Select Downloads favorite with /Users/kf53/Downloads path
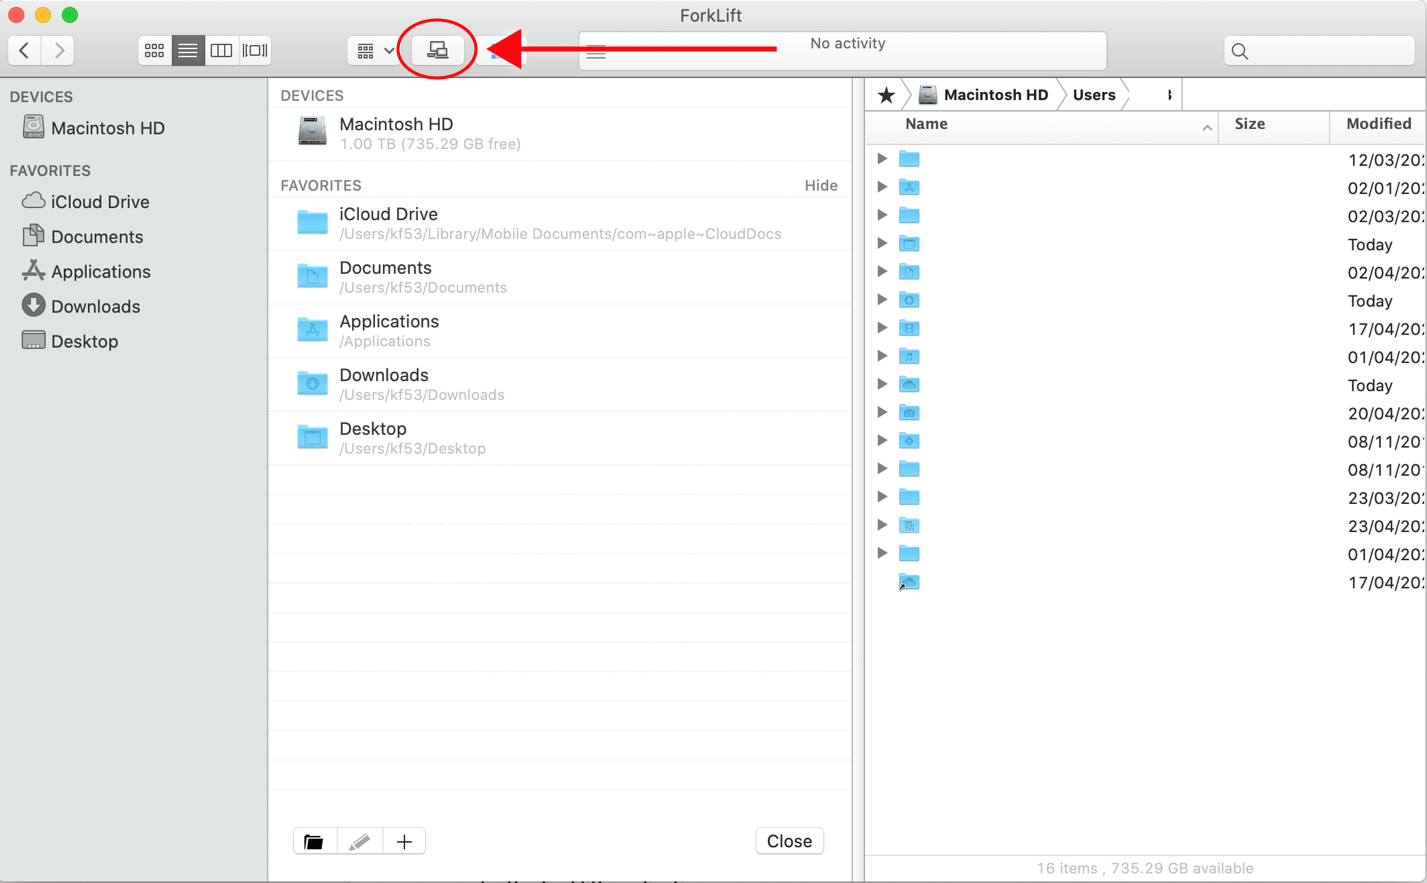 (x=560, y=384)
